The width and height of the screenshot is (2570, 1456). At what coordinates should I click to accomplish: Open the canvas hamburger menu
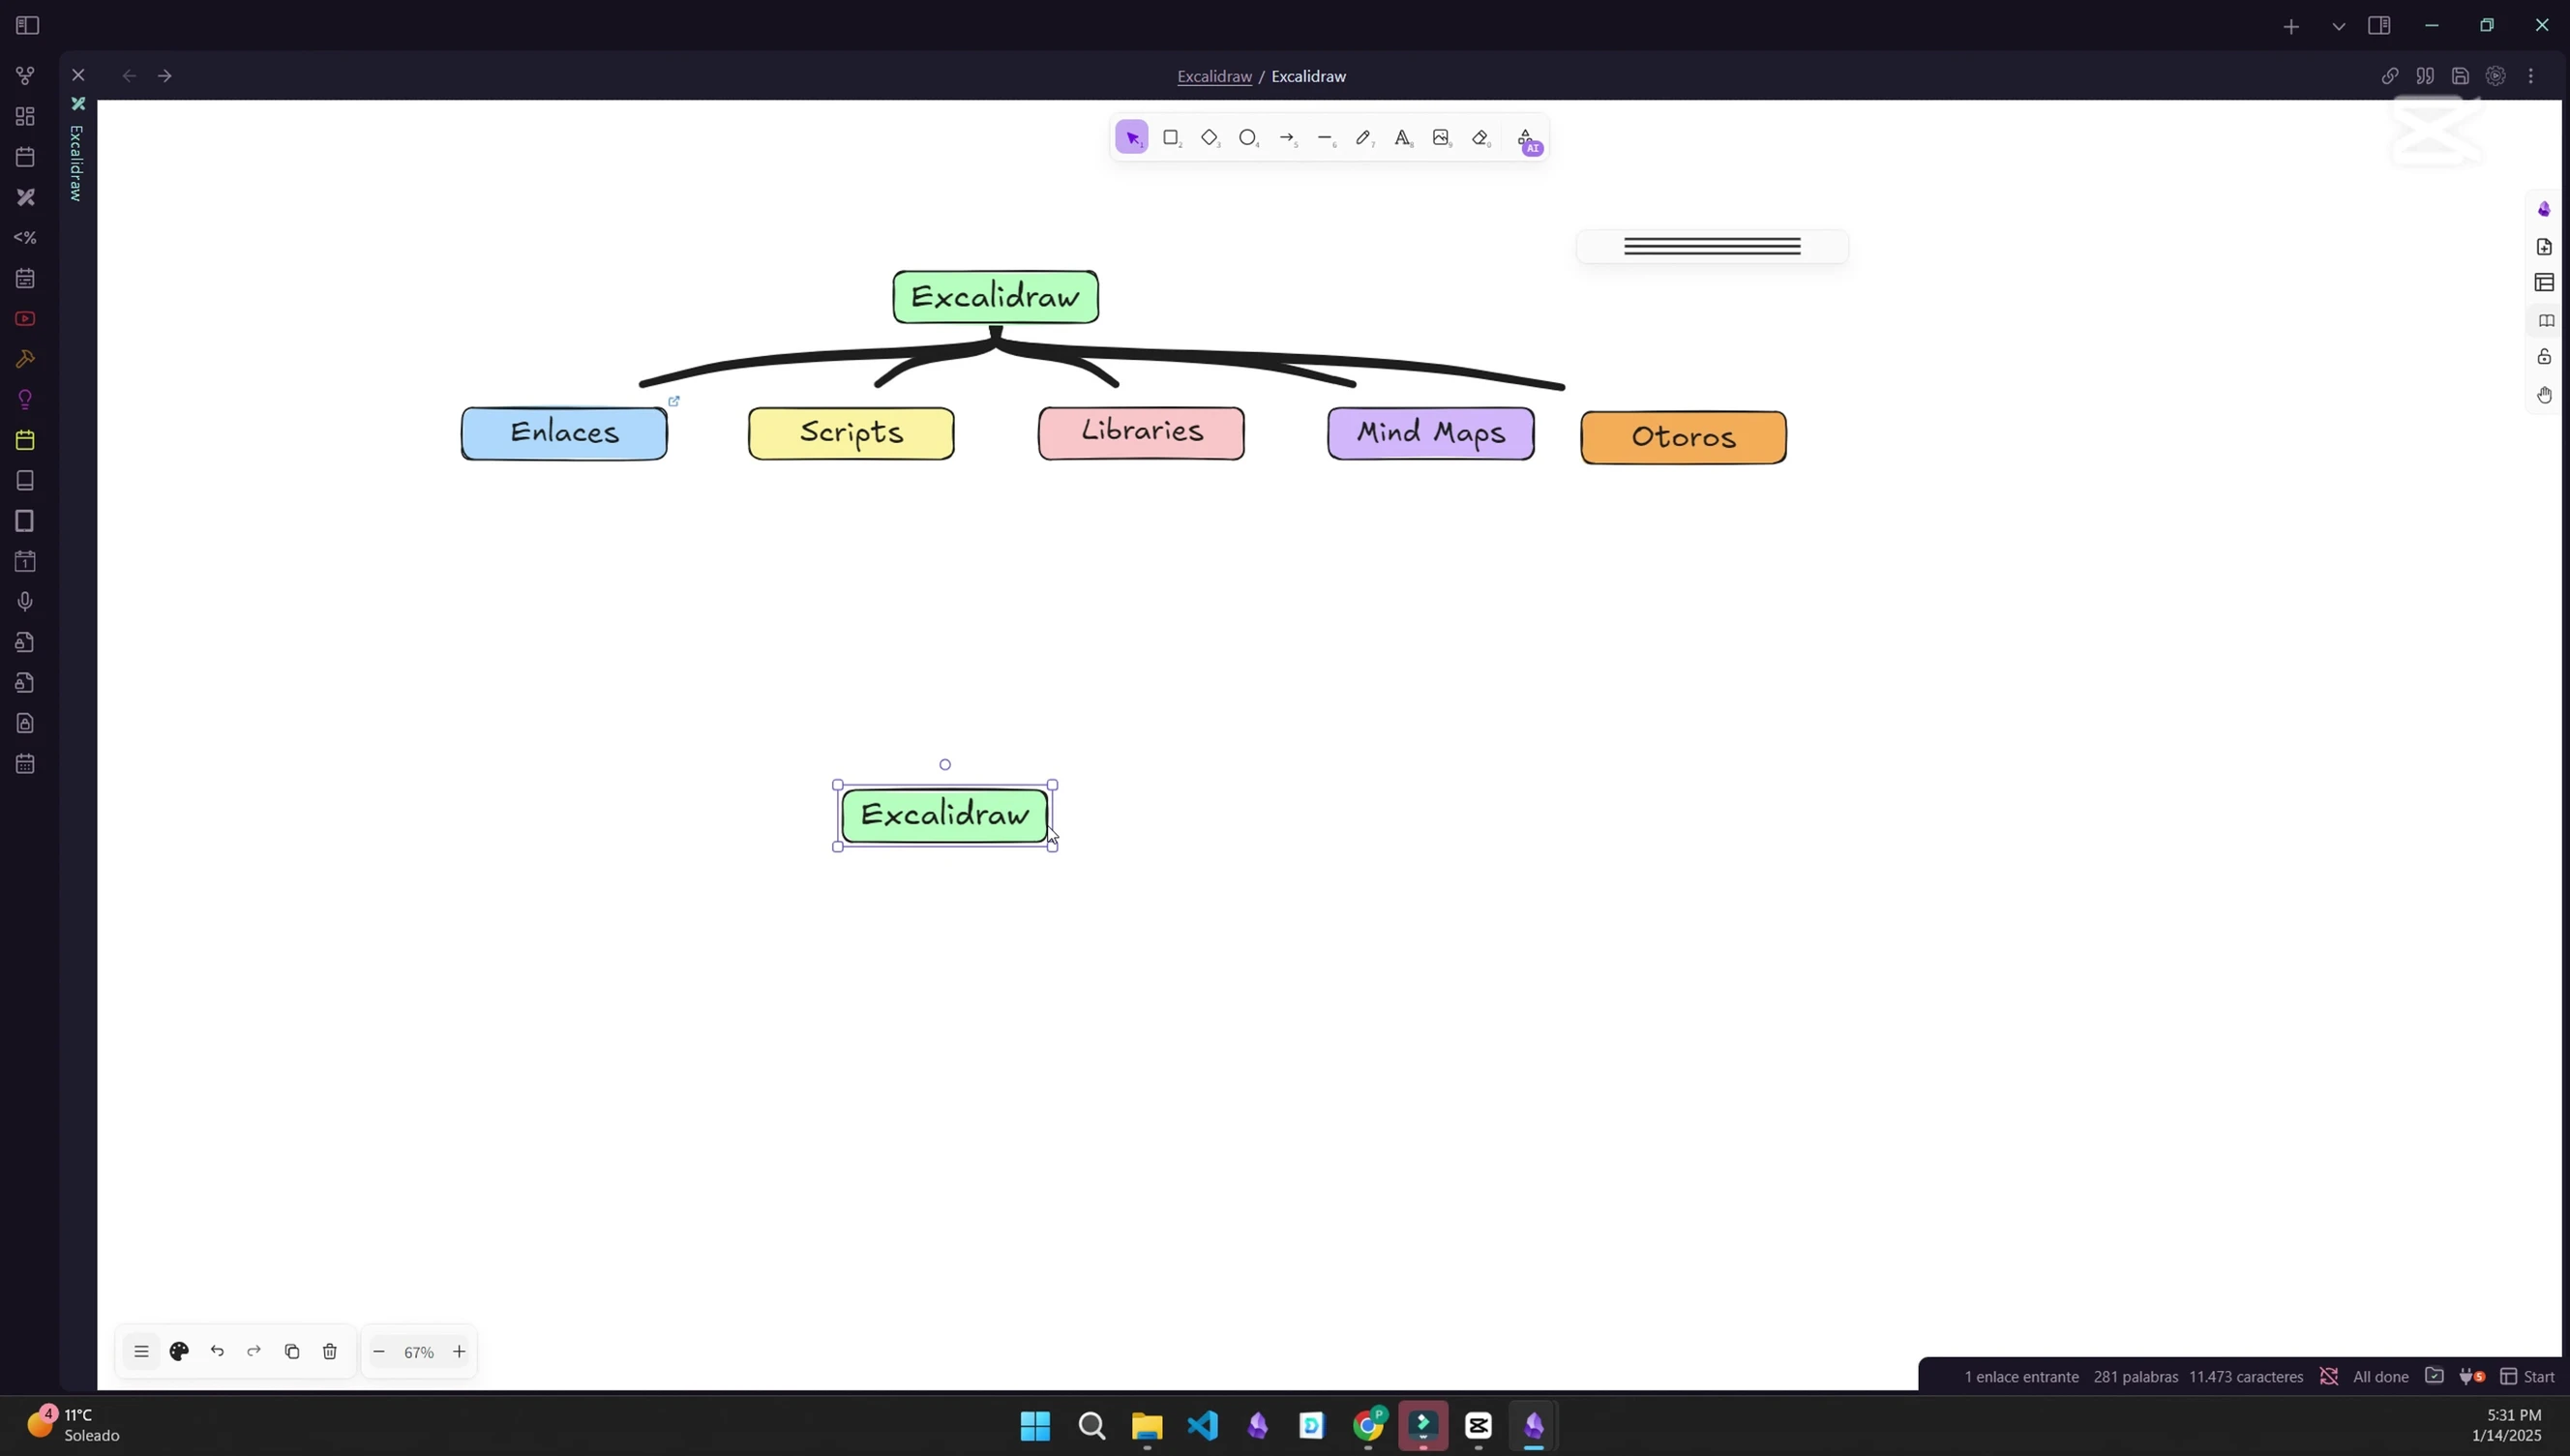coord(141,1352)
